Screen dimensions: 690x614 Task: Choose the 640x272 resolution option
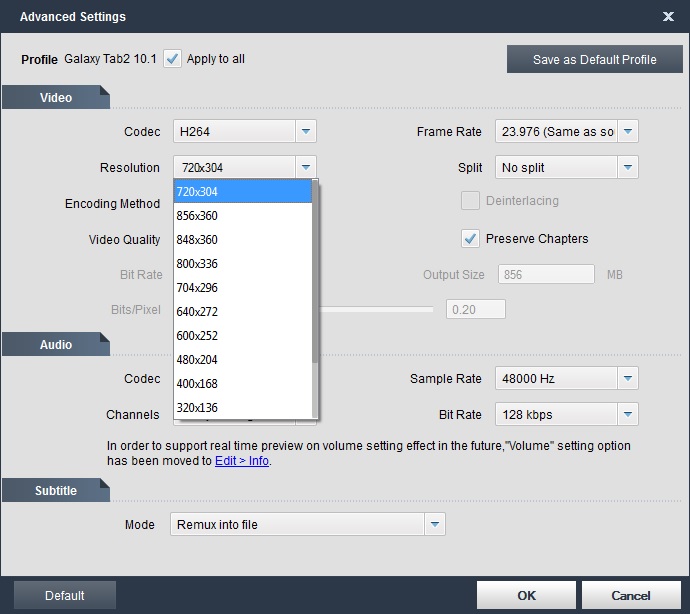[x=243, y=312]
